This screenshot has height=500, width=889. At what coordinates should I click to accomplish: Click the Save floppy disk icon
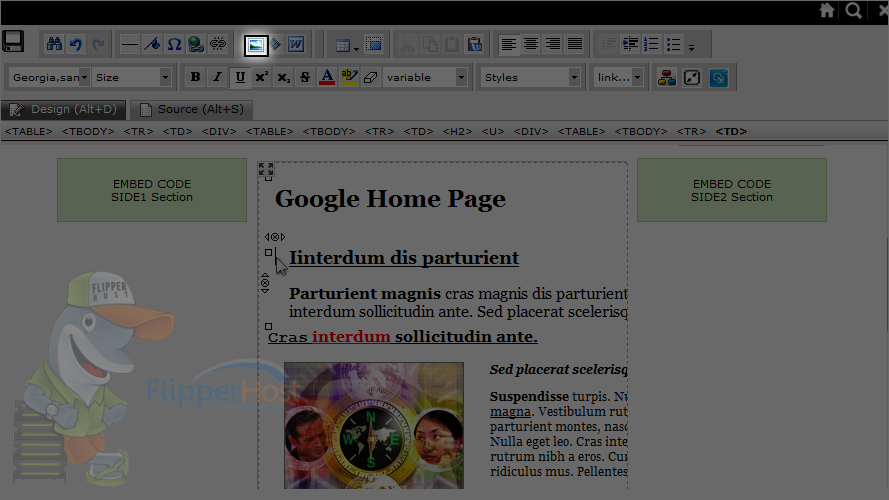coord(13,41)
